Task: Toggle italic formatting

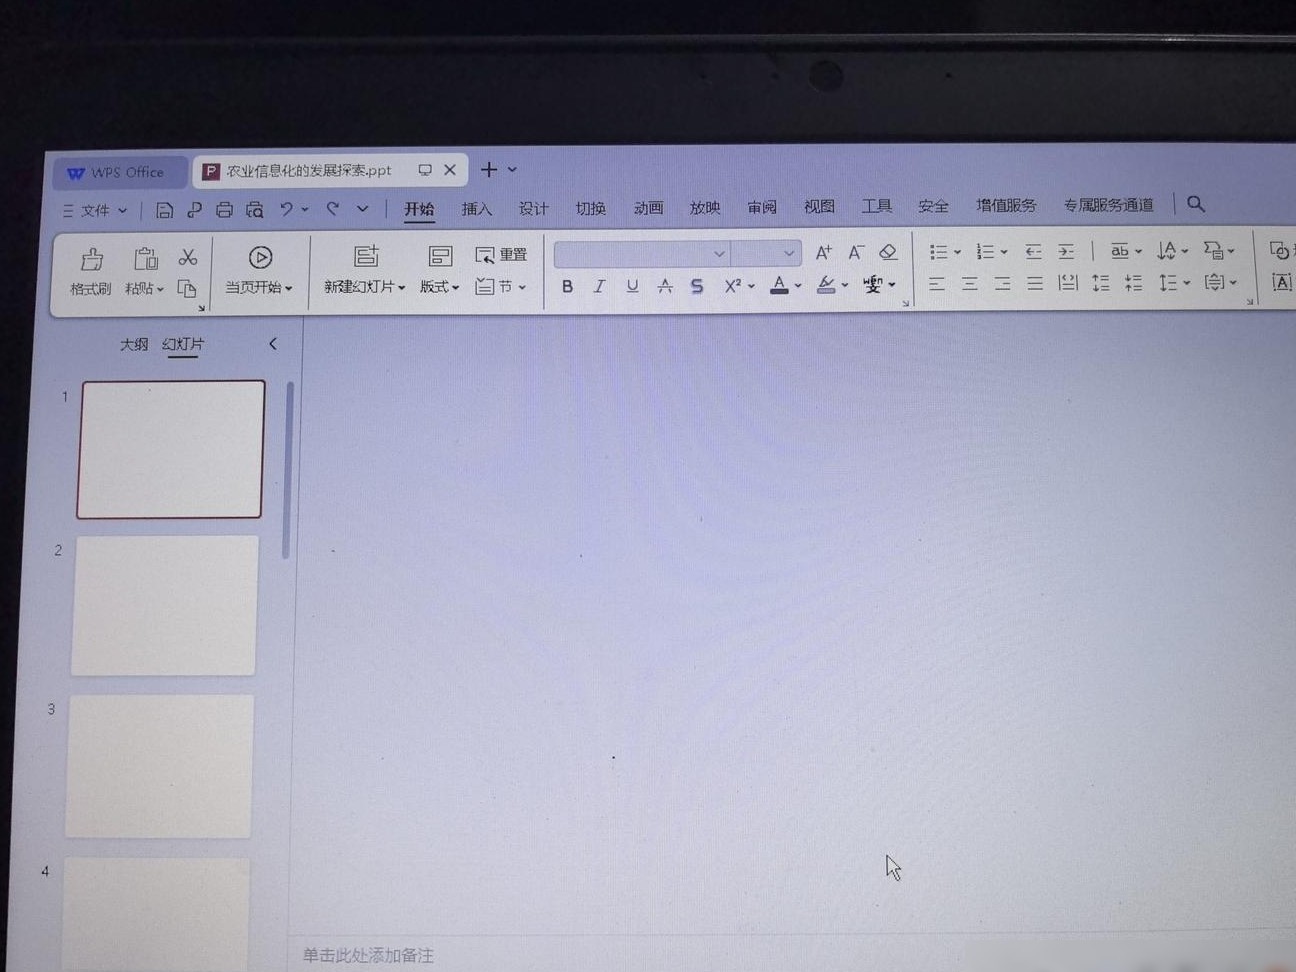Action: tap(599, 287)
